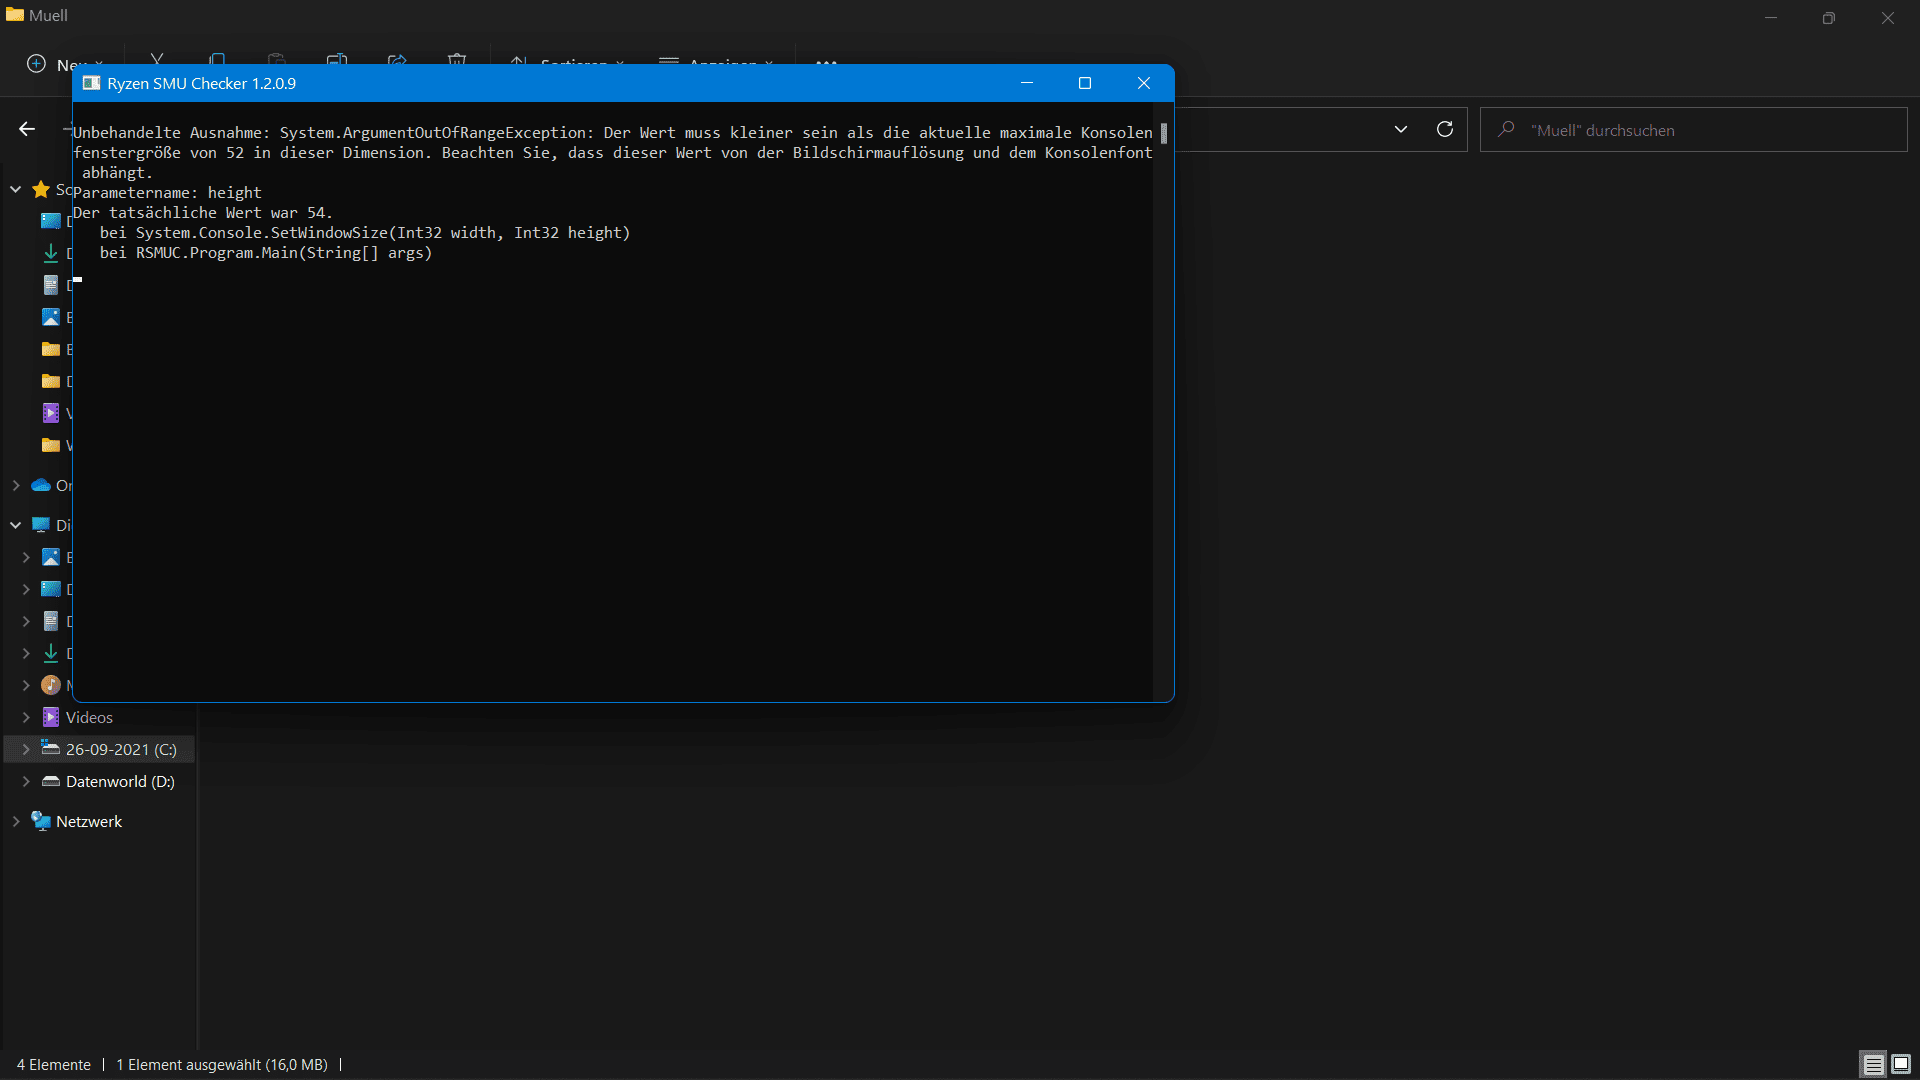Click the System.Console.SetWindowSize stack trace line
This screenshot has height=1080, width=1920.
(x=365, y=232)
